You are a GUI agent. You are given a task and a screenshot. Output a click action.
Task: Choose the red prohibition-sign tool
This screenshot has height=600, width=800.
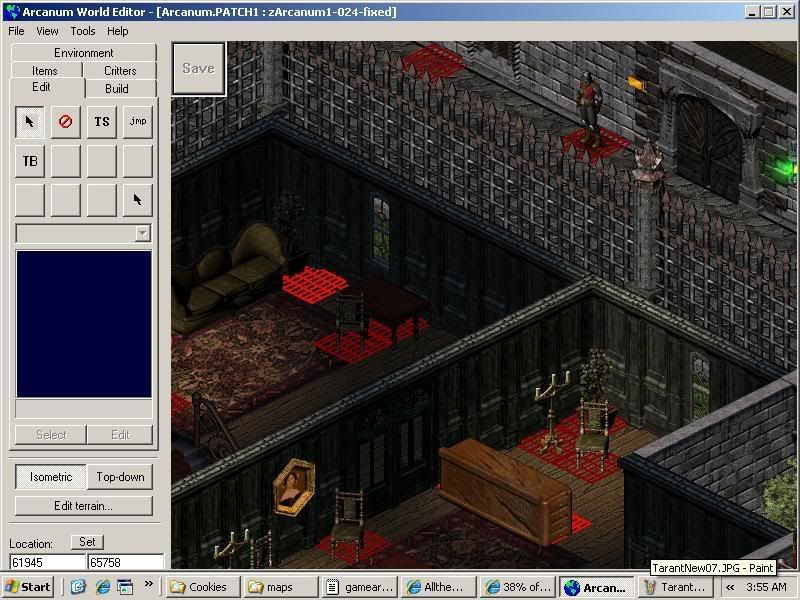coord(65,122)
